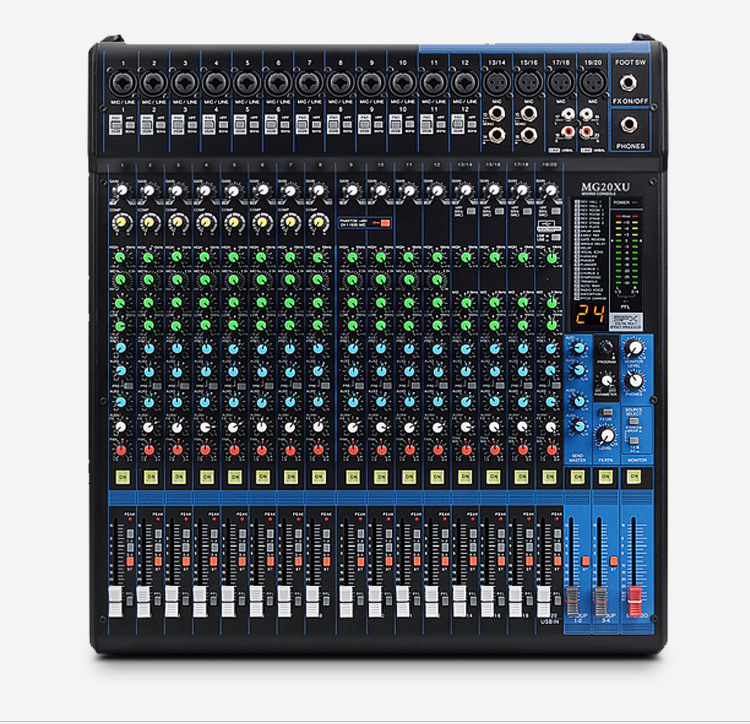Click the orange 24 program display
Image resolution: width=750 pixels, height=724 pixels.
[590, 315]
